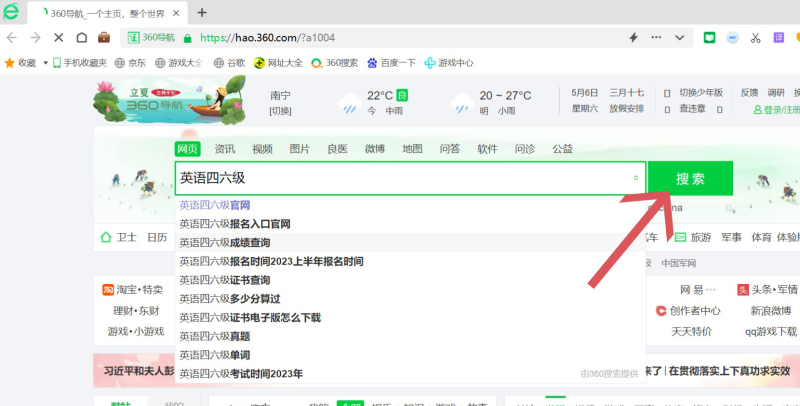The image size is (800, 406).
Task: Go to home page icon
Action: pyautogui.click(x=82, y=38)
